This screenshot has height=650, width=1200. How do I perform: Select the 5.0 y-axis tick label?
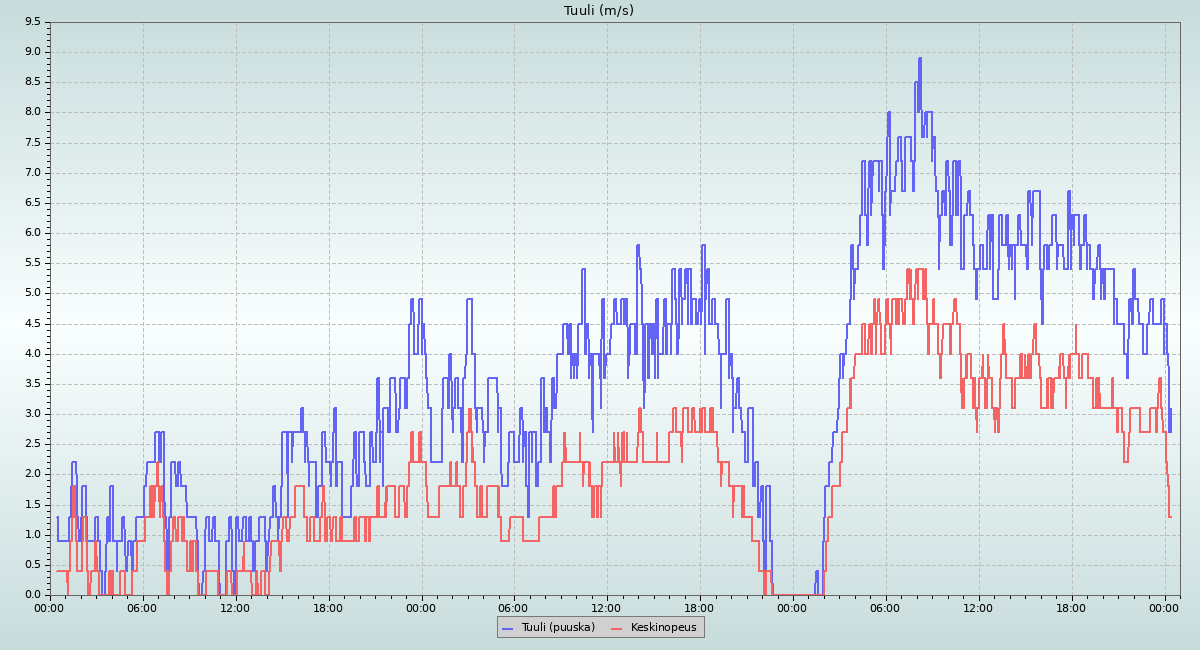click(32, 293)
